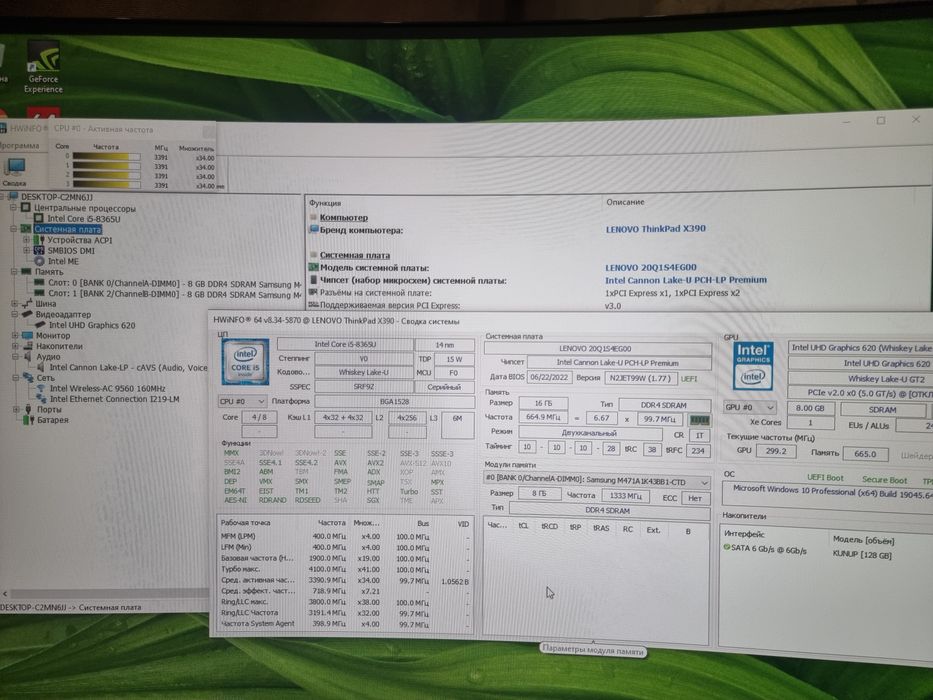The image size is (933, 700).
Task: Open the Программа menu
Action: pos(20,146)
